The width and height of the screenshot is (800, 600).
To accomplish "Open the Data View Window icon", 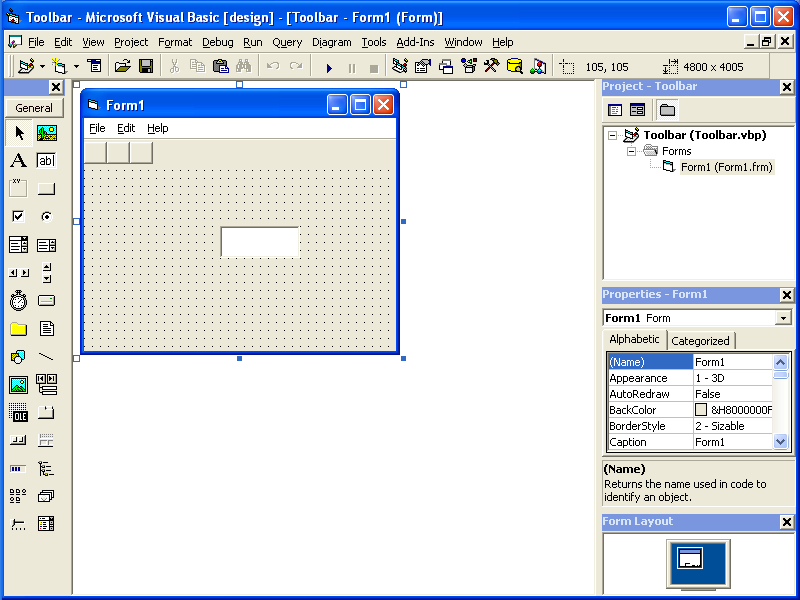I will click(x=515, y=66).
